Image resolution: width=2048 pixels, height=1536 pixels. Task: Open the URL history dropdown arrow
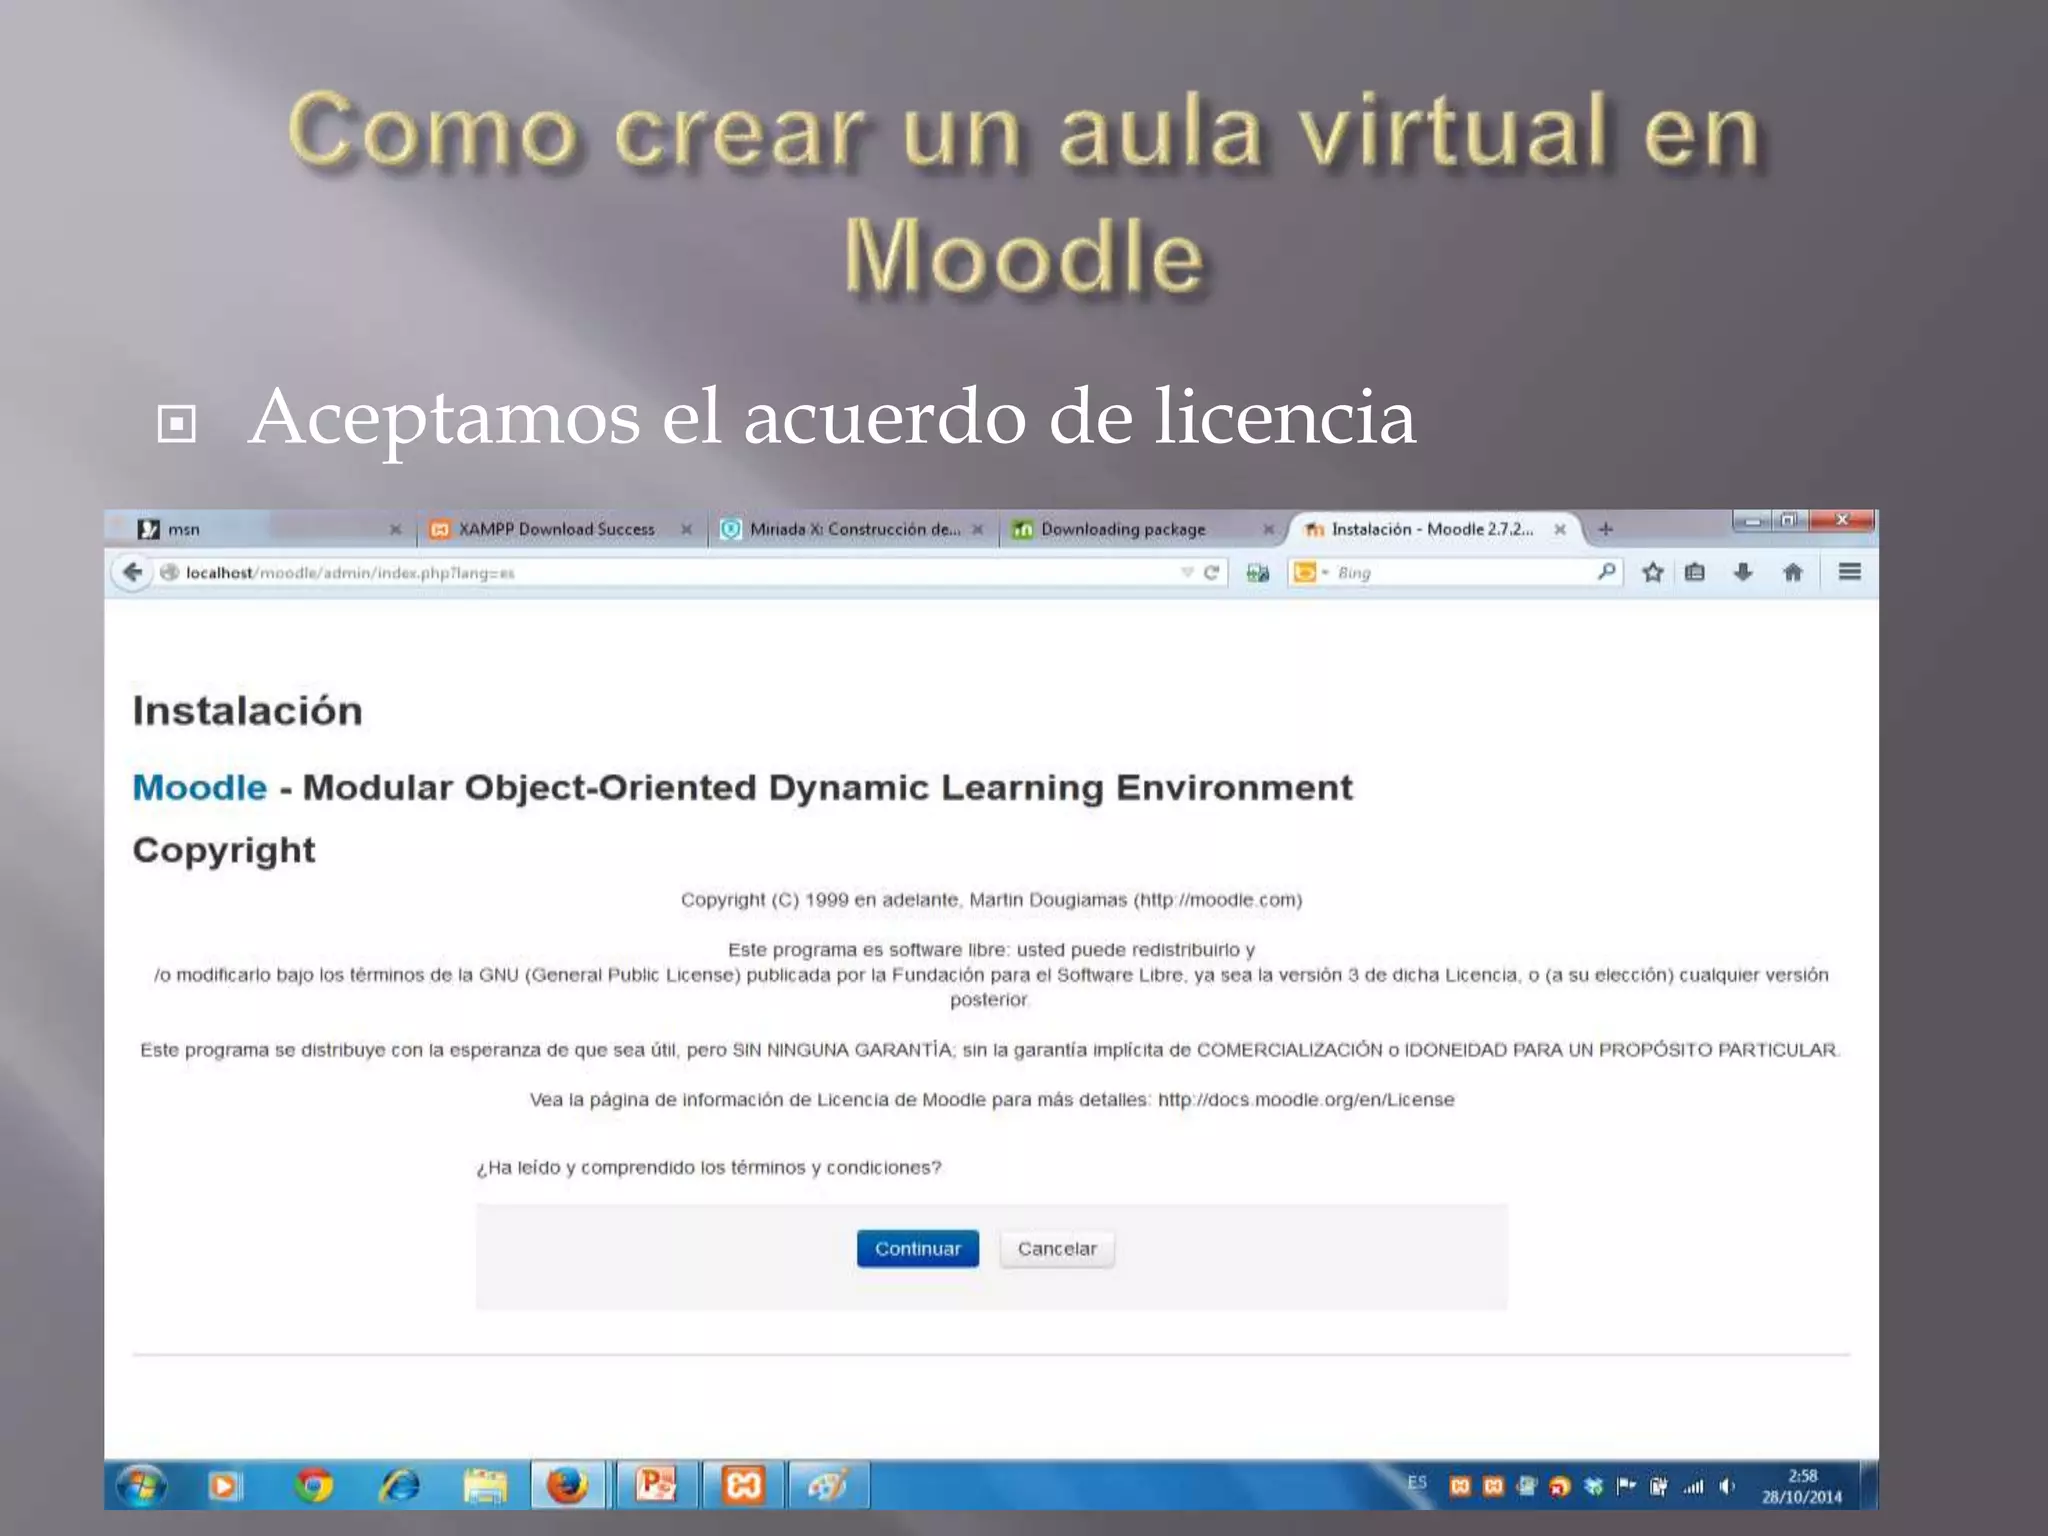(1186, 573)
